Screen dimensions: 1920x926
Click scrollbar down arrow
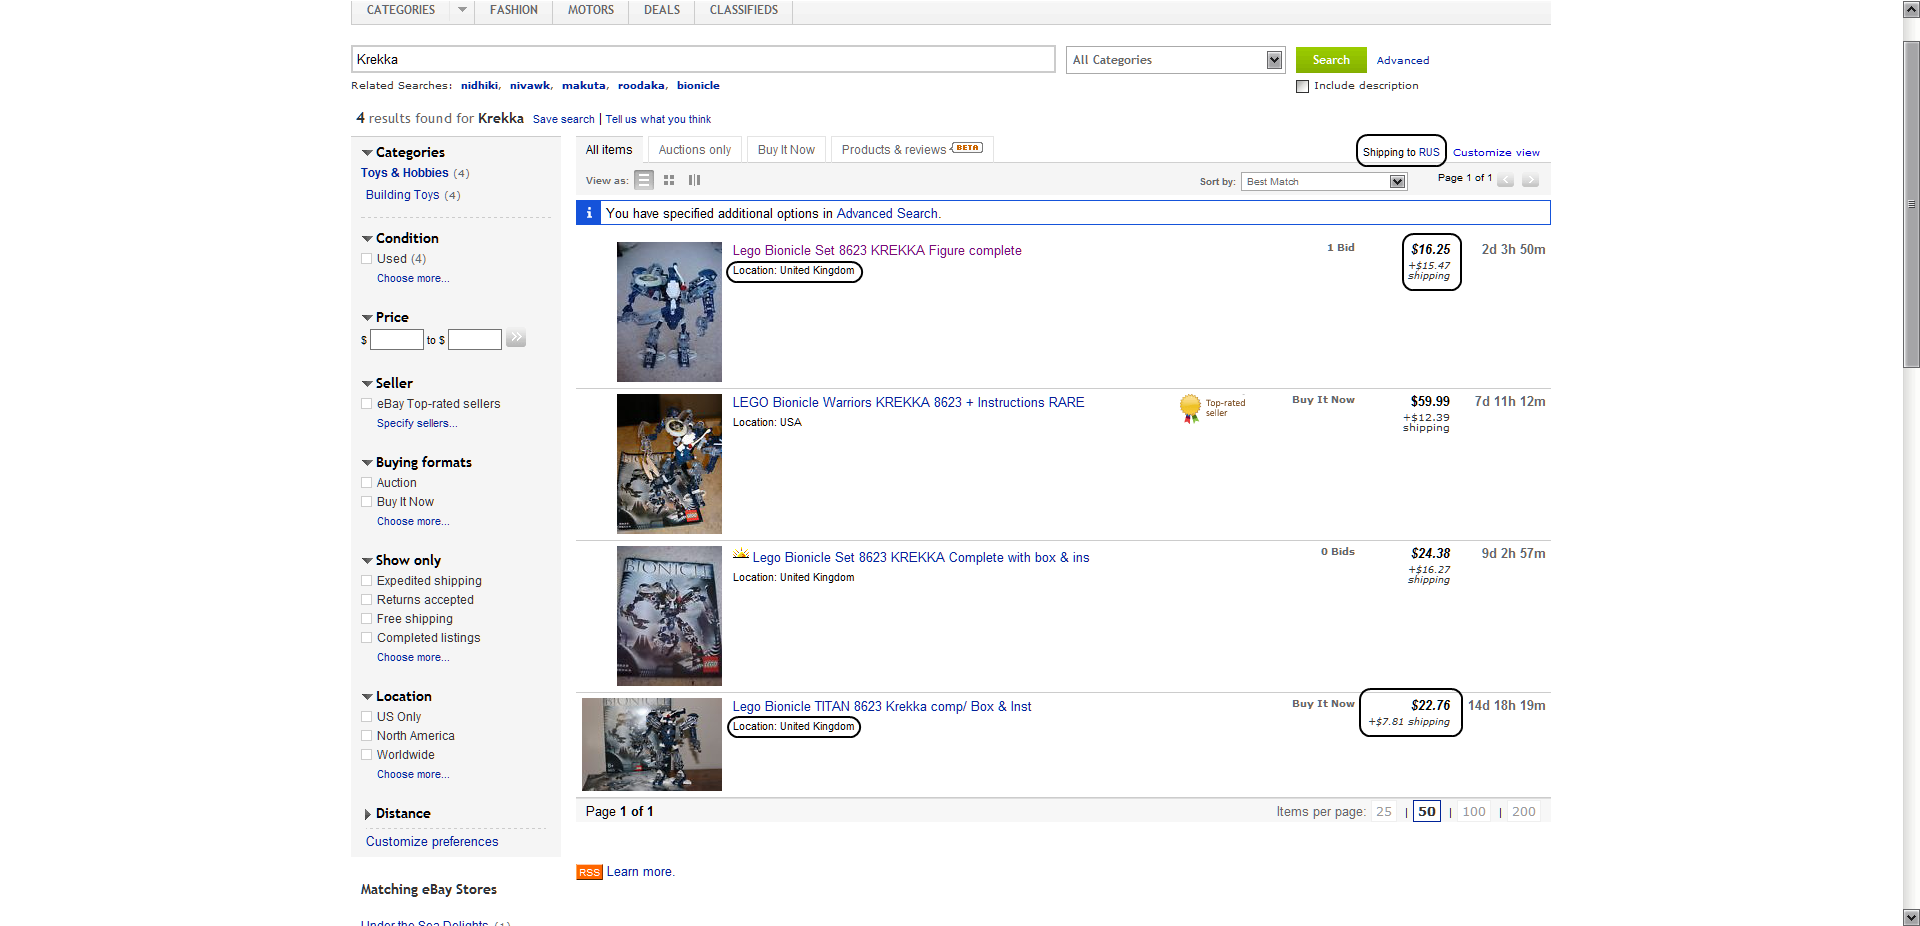(1911, 917)
